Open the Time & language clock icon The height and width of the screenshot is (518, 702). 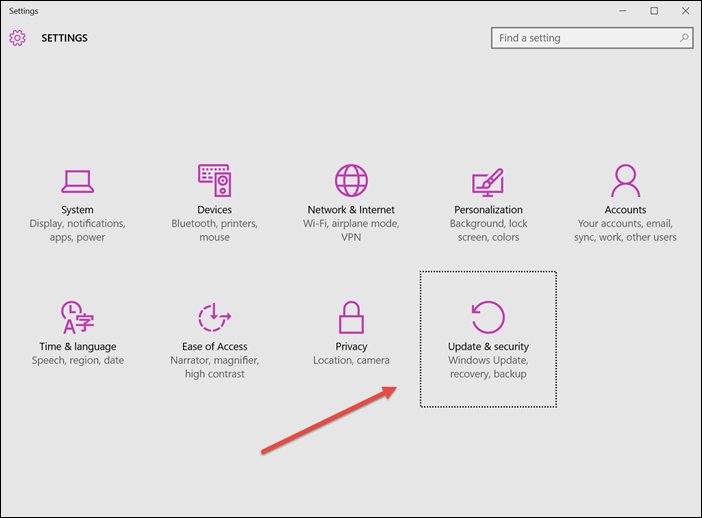[77, 317]
